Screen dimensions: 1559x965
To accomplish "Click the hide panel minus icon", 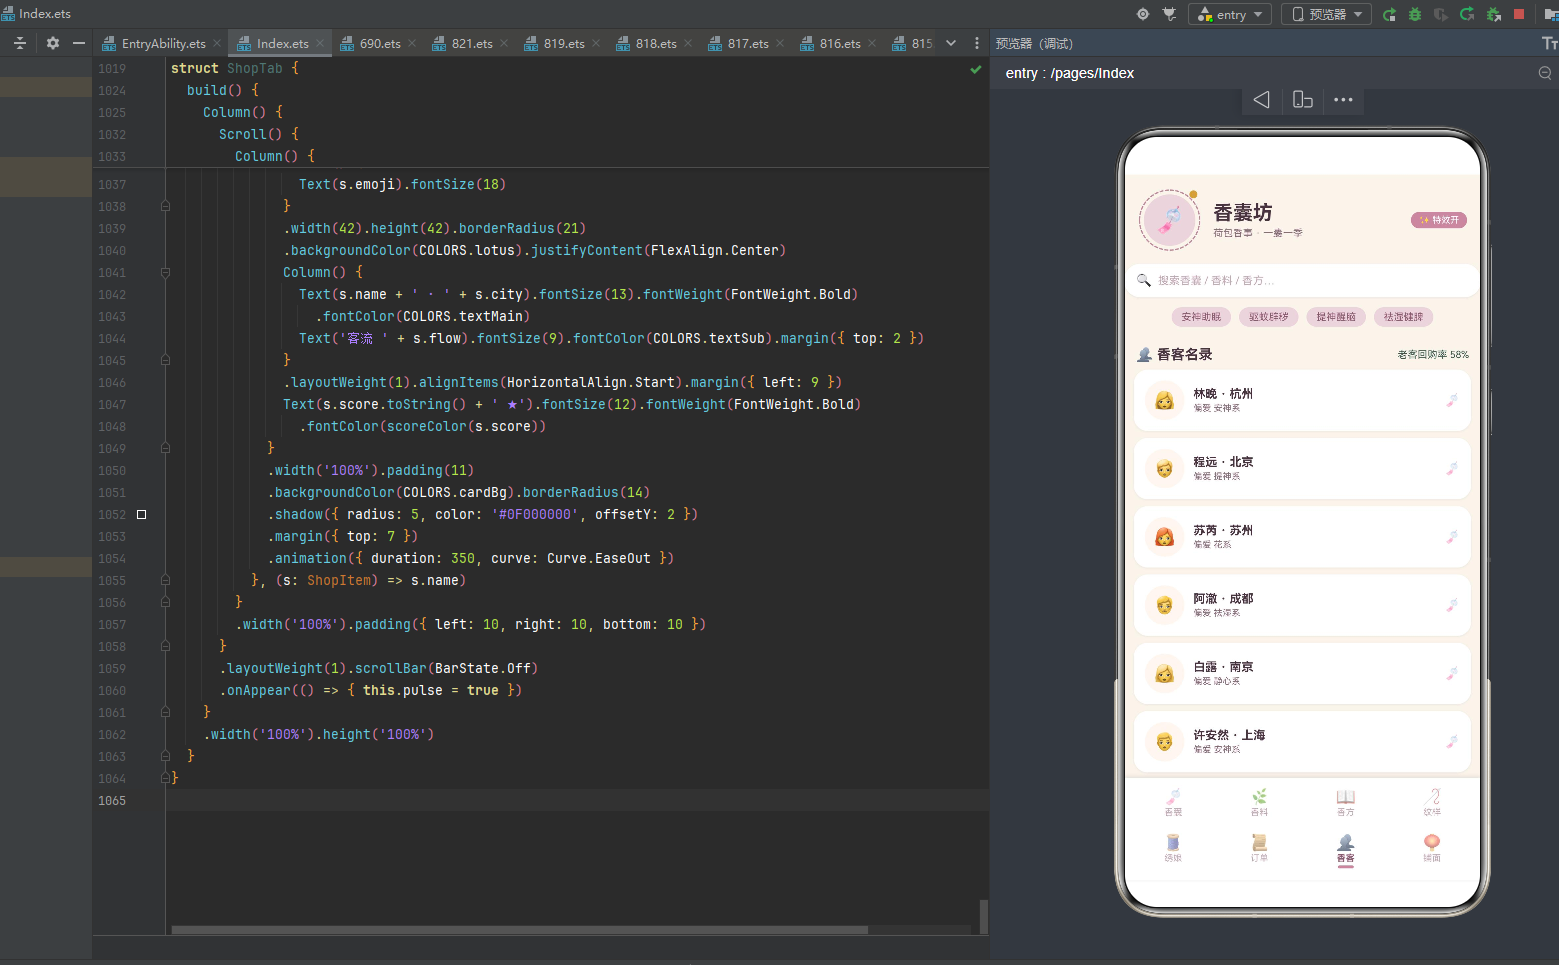I will (79, 43).
